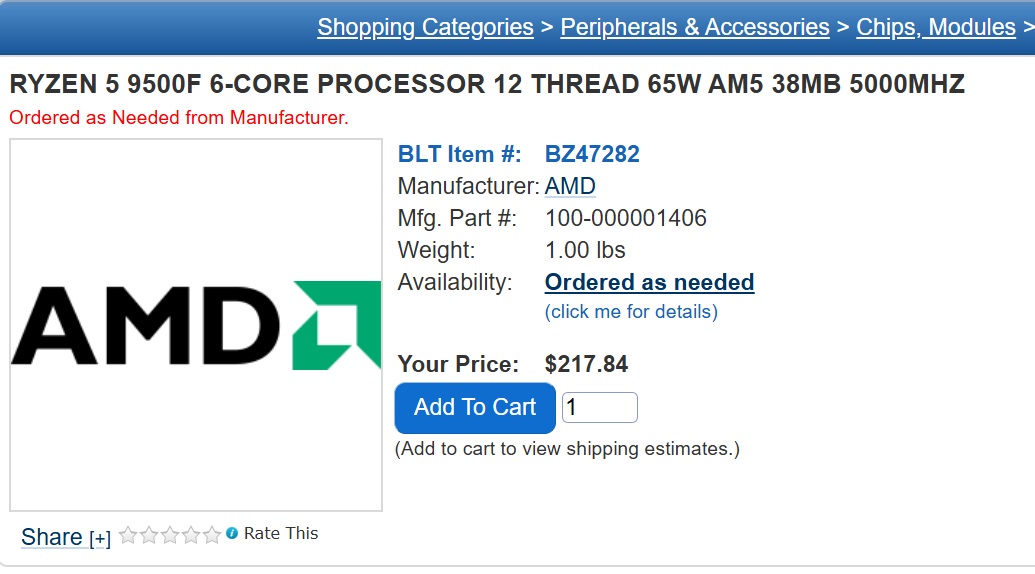Viewport: 1035px width, 574px height.
Task: Open the Share link
Action: click(x=52, y=537)
